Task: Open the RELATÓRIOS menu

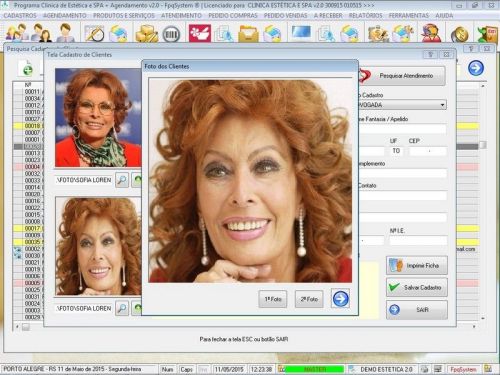Action: pos(365,16)
